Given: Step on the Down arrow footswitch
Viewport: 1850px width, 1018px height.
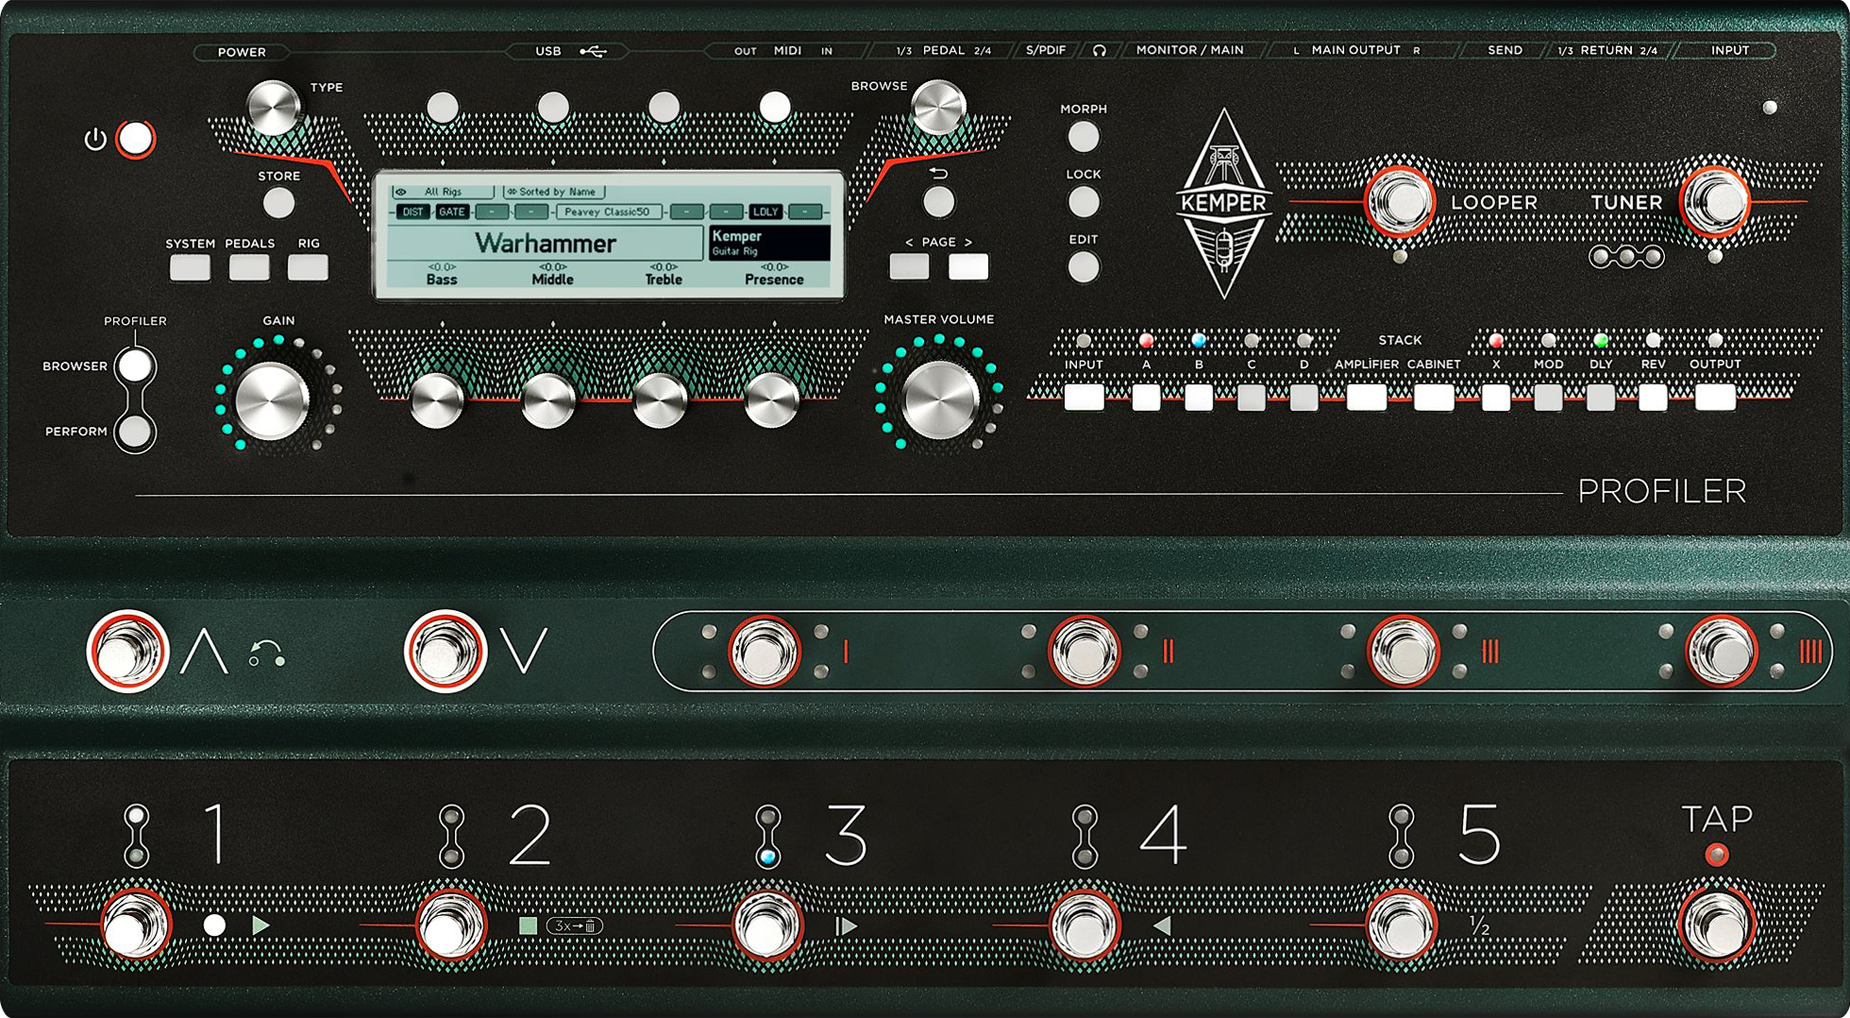Looking at the screenshot, I should point(445,651).
